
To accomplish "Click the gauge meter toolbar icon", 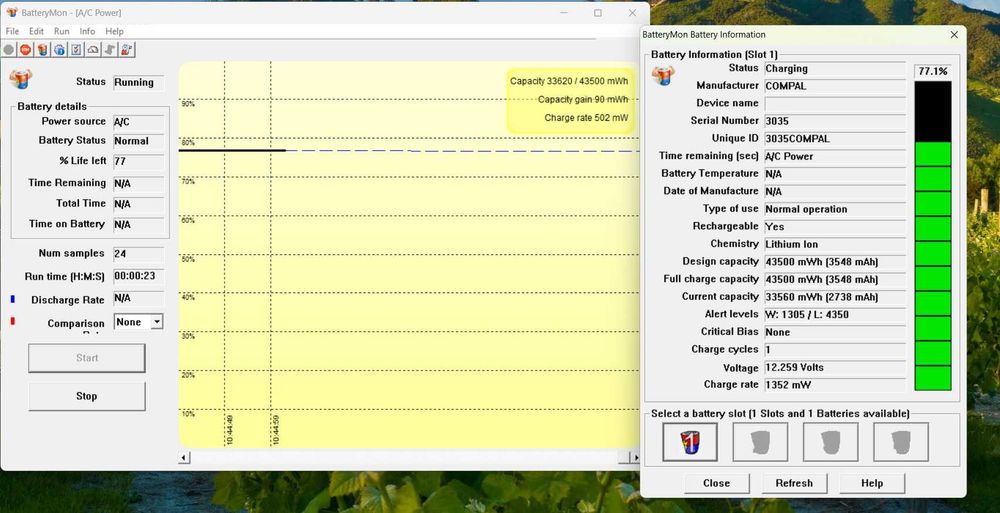I will 93,50.
